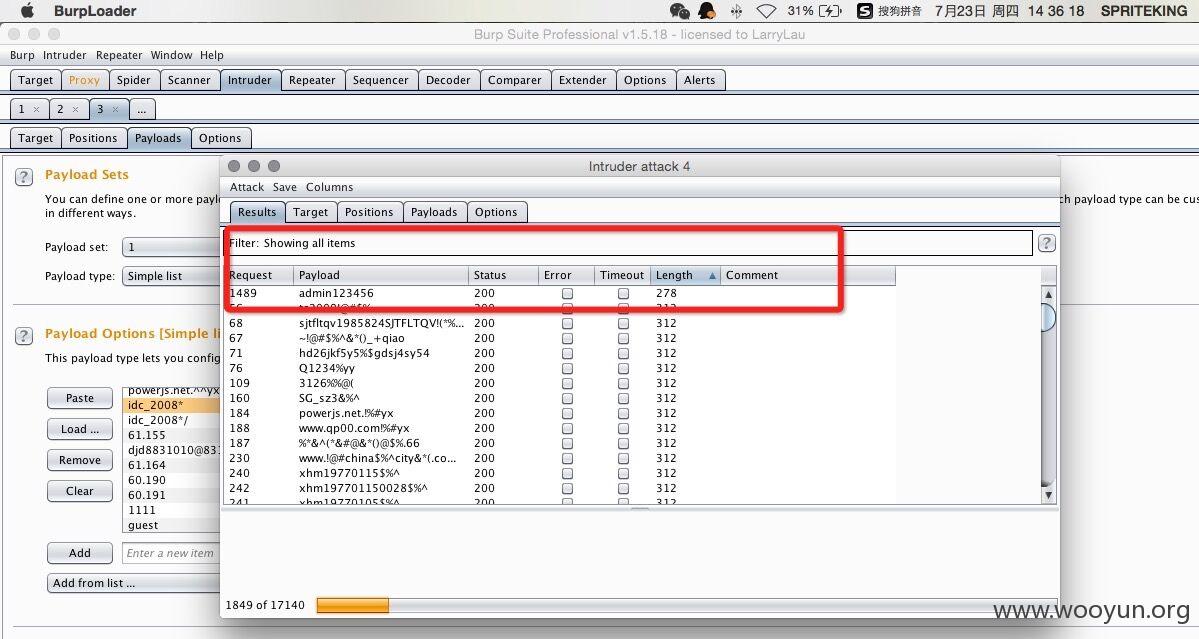Viewport: 1199px width, 639px height.
Task: Click the Paste button
Action: (80, 398)
